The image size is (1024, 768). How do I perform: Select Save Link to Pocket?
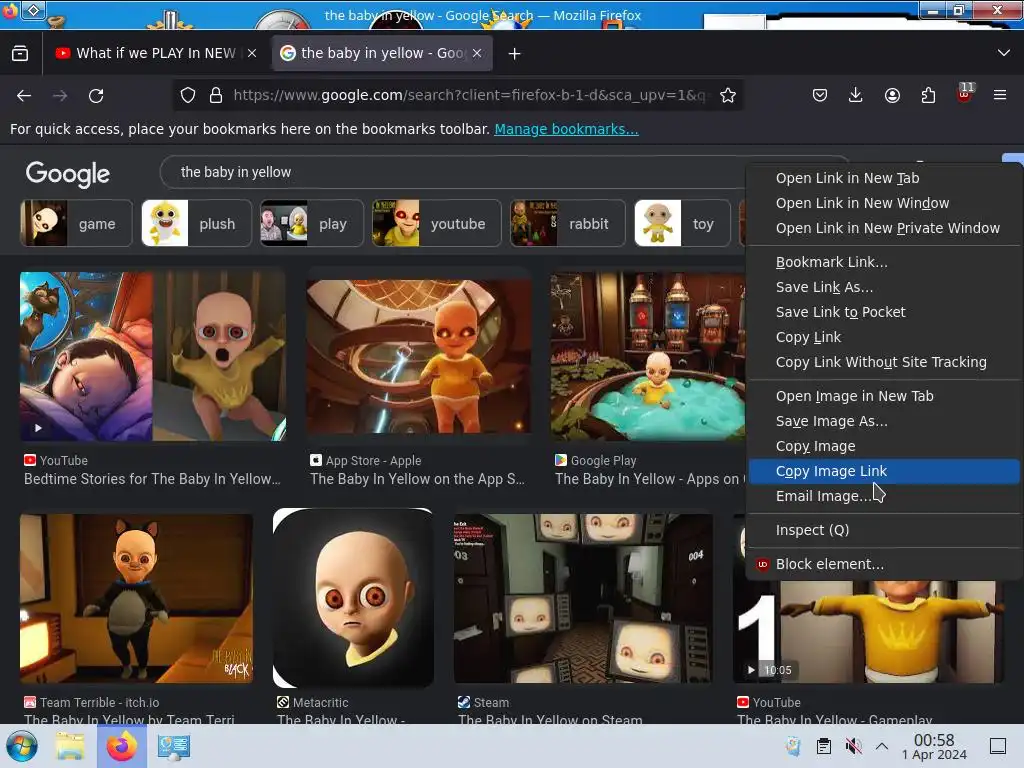click(884, 312)
